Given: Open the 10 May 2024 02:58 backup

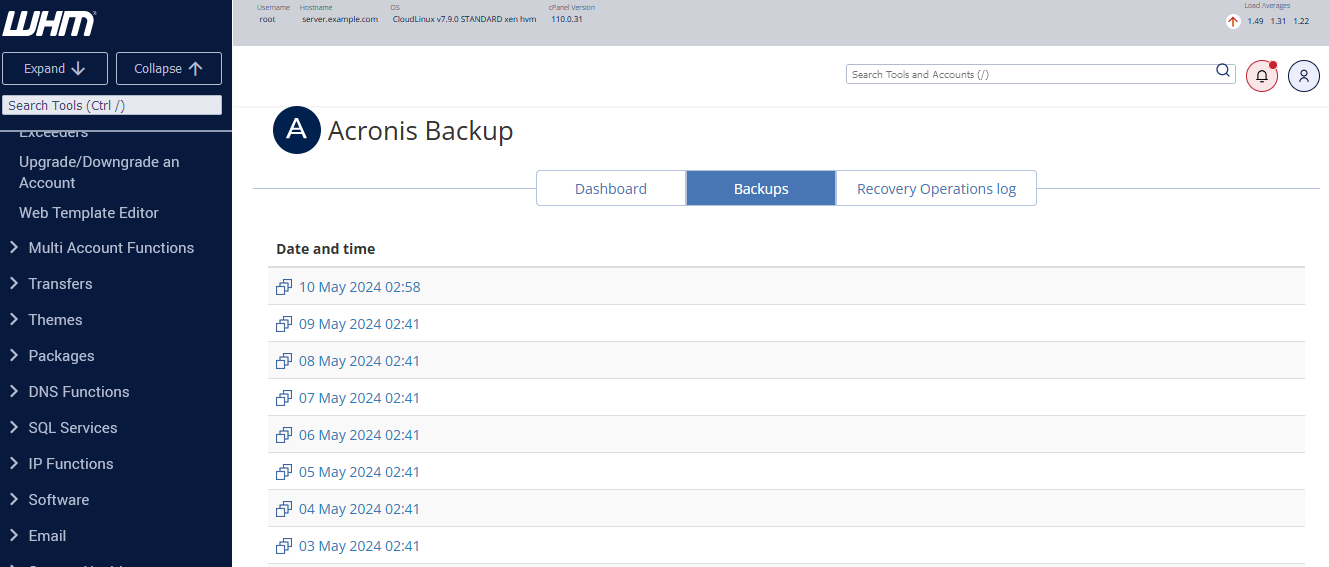Looking at the screenshot, I should 360,287.
